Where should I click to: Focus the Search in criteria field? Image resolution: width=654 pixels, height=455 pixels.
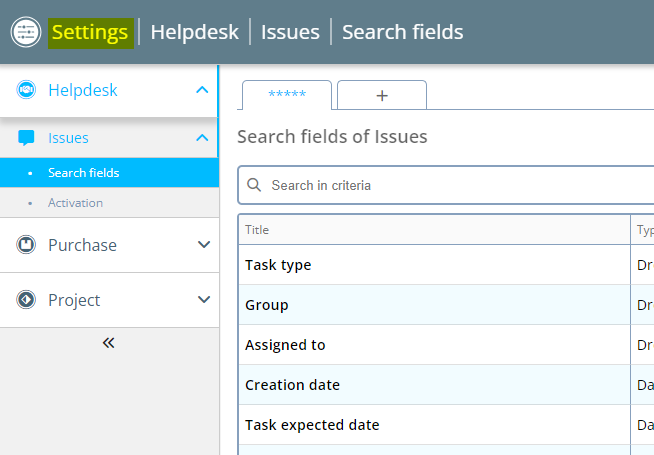click(450, 185)
